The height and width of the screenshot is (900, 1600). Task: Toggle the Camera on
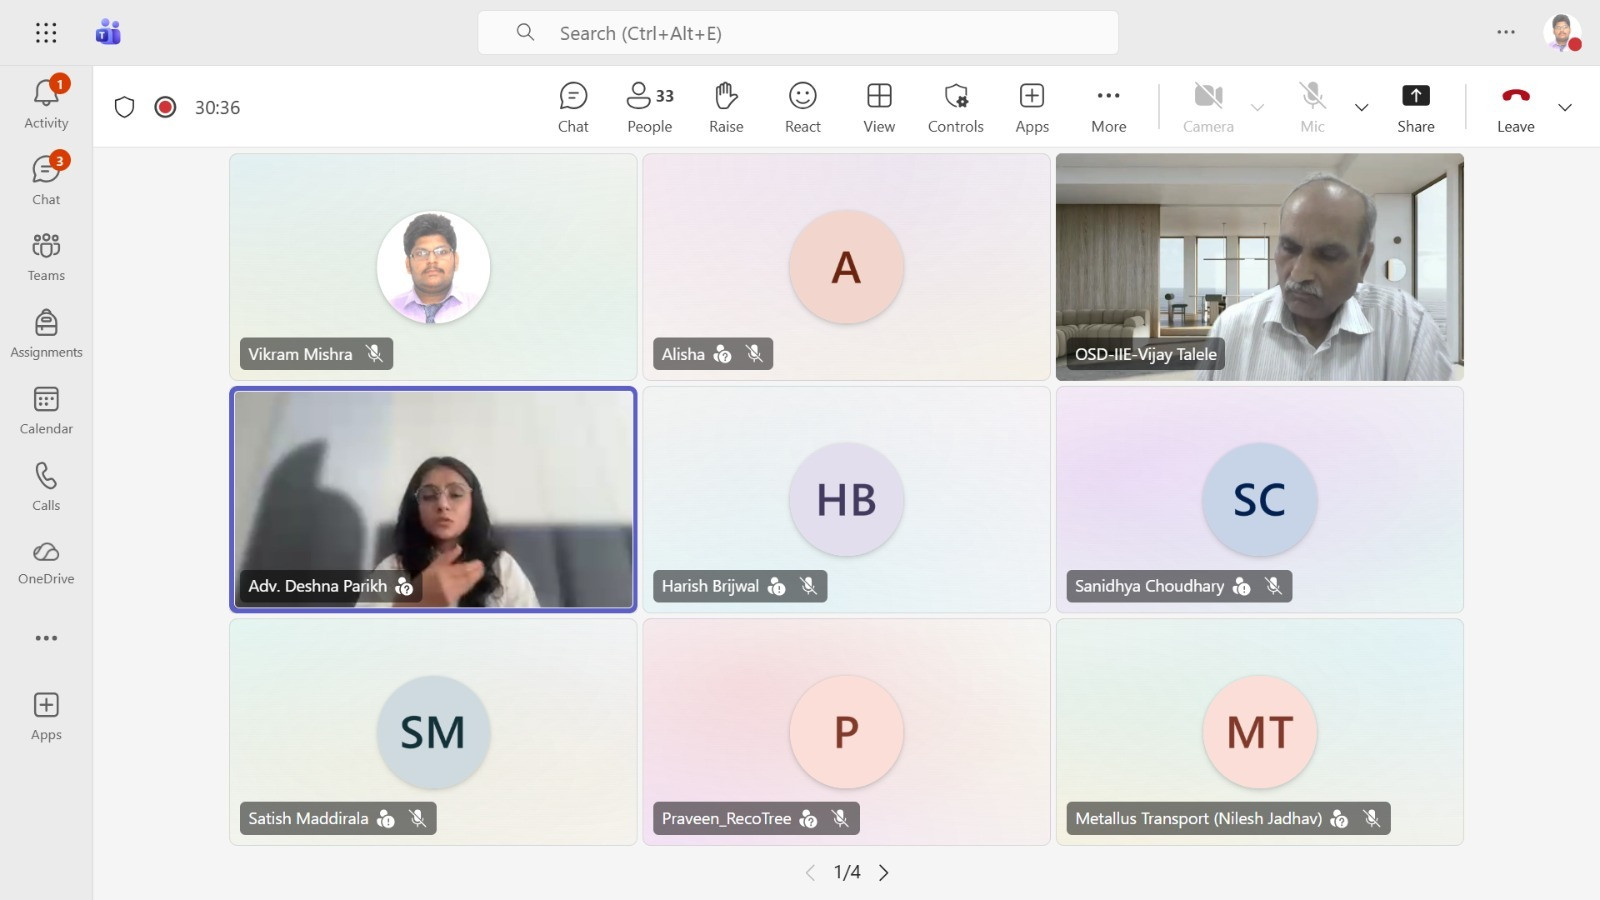tap(1208, 107)
